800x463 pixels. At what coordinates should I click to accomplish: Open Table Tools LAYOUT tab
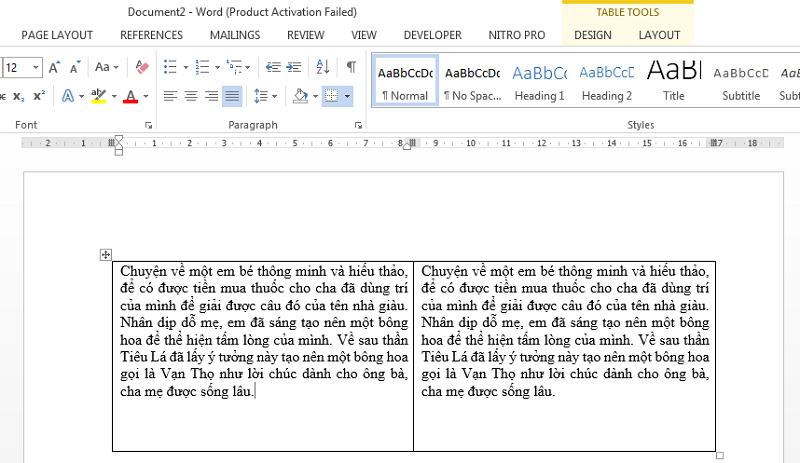tap(659, 35)
